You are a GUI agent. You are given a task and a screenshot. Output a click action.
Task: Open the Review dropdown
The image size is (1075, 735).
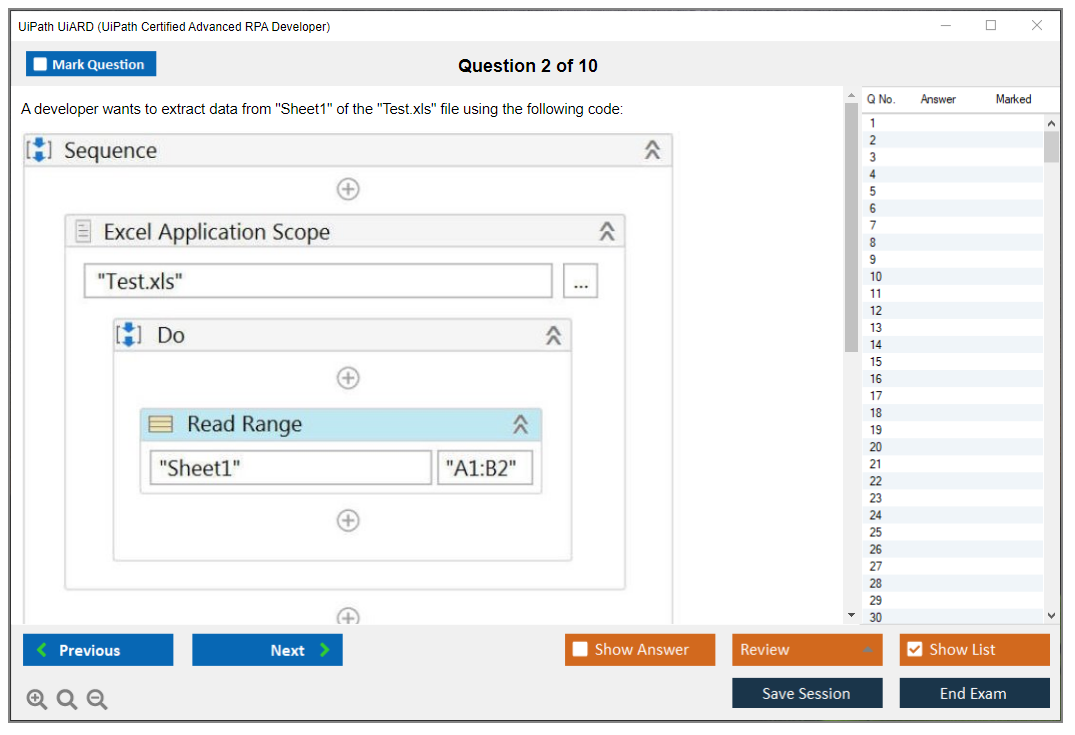tap(806, 650)
